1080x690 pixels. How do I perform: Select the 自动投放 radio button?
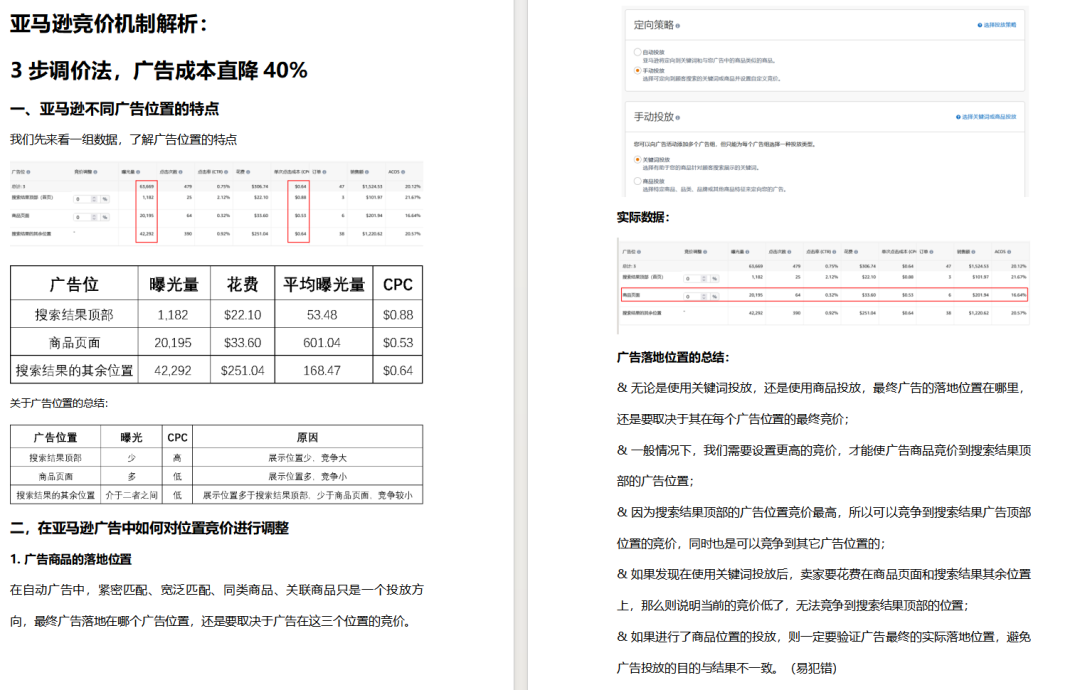(x=638, y=51)
